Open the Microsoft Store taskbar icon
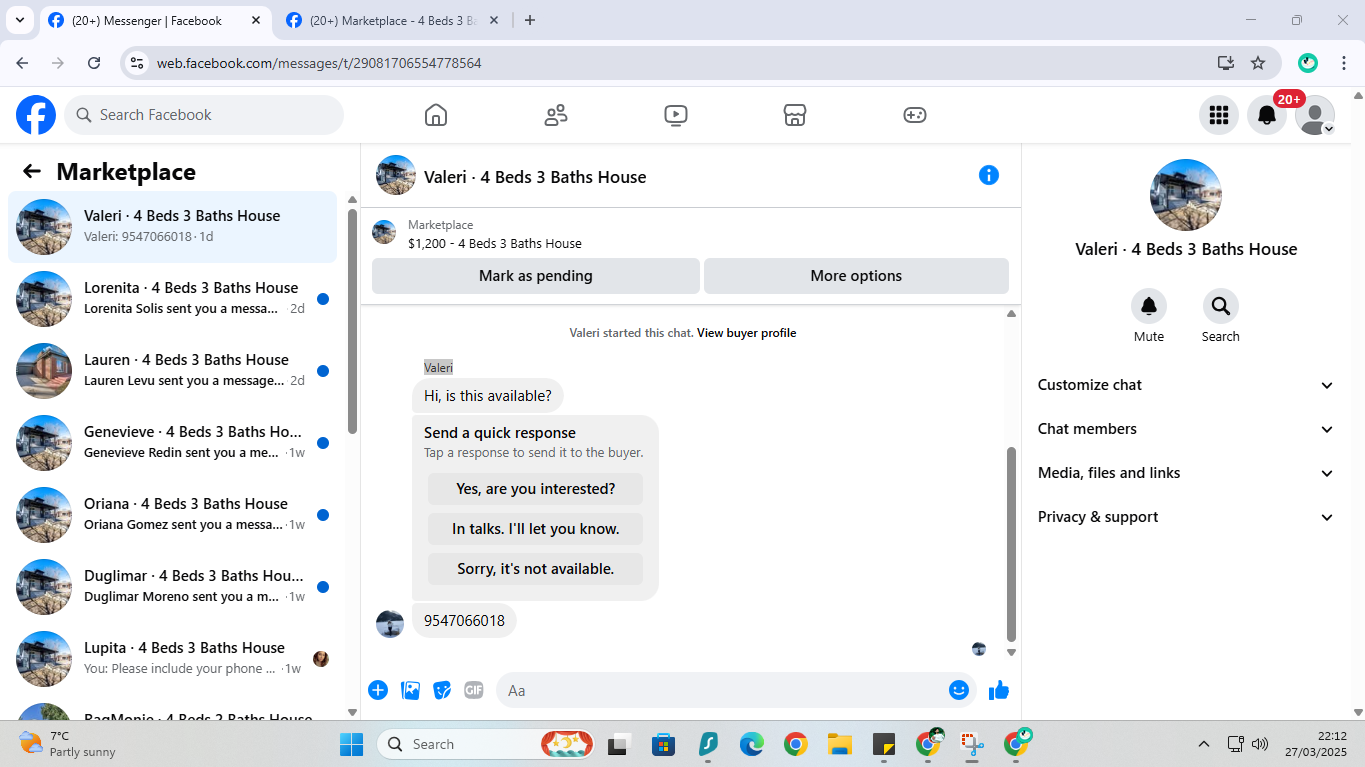The image size is (1365, 767). pyautogui.click(x=663, y=744)
